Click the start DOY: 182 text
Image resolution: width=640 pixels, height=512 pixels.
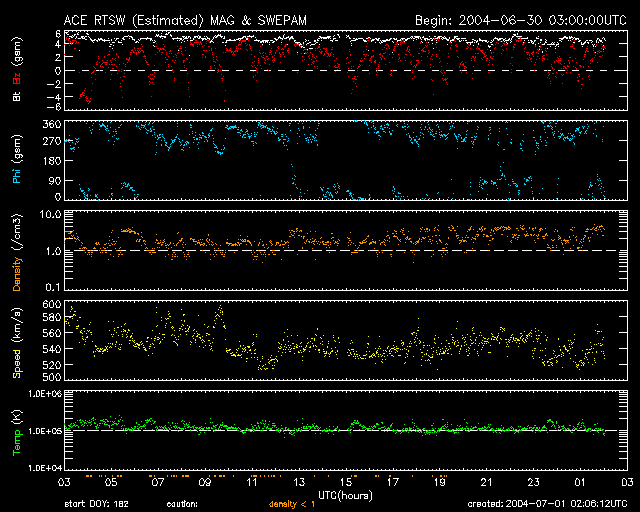95,504
